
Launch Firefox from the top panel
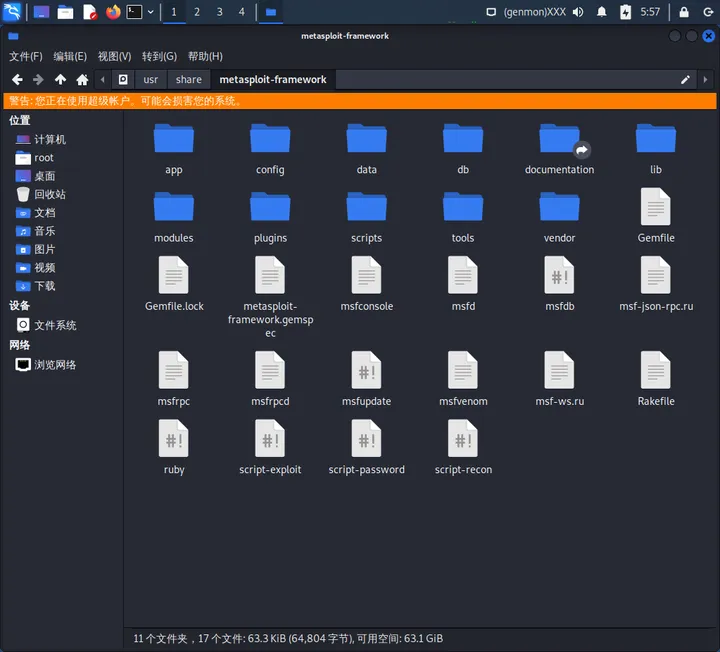[x=113, y=12]
